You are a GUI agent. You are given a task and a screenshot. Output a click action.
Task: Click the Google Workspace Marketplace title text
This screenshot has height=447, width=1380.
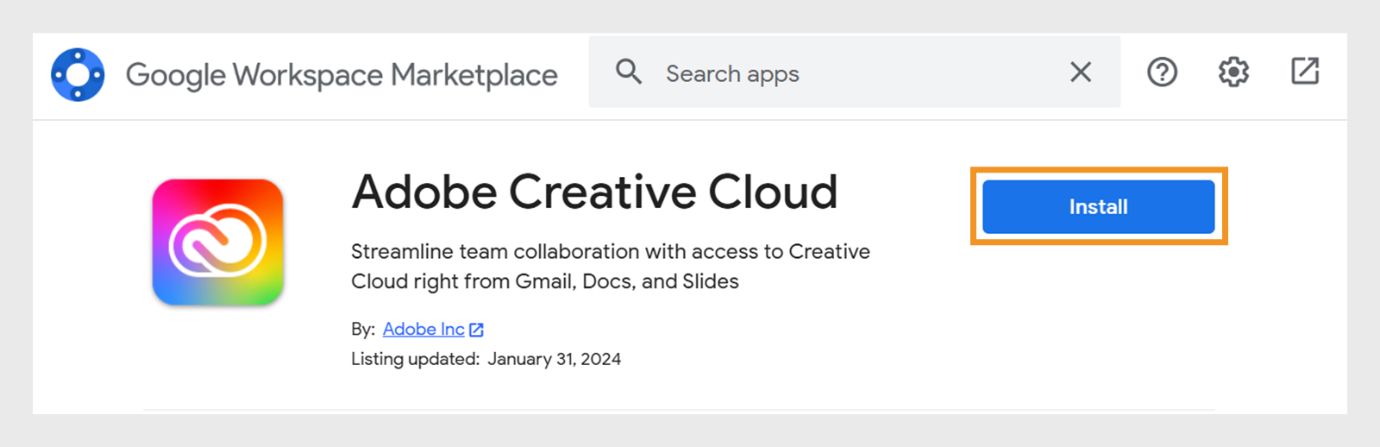click(x=342, y=74)
